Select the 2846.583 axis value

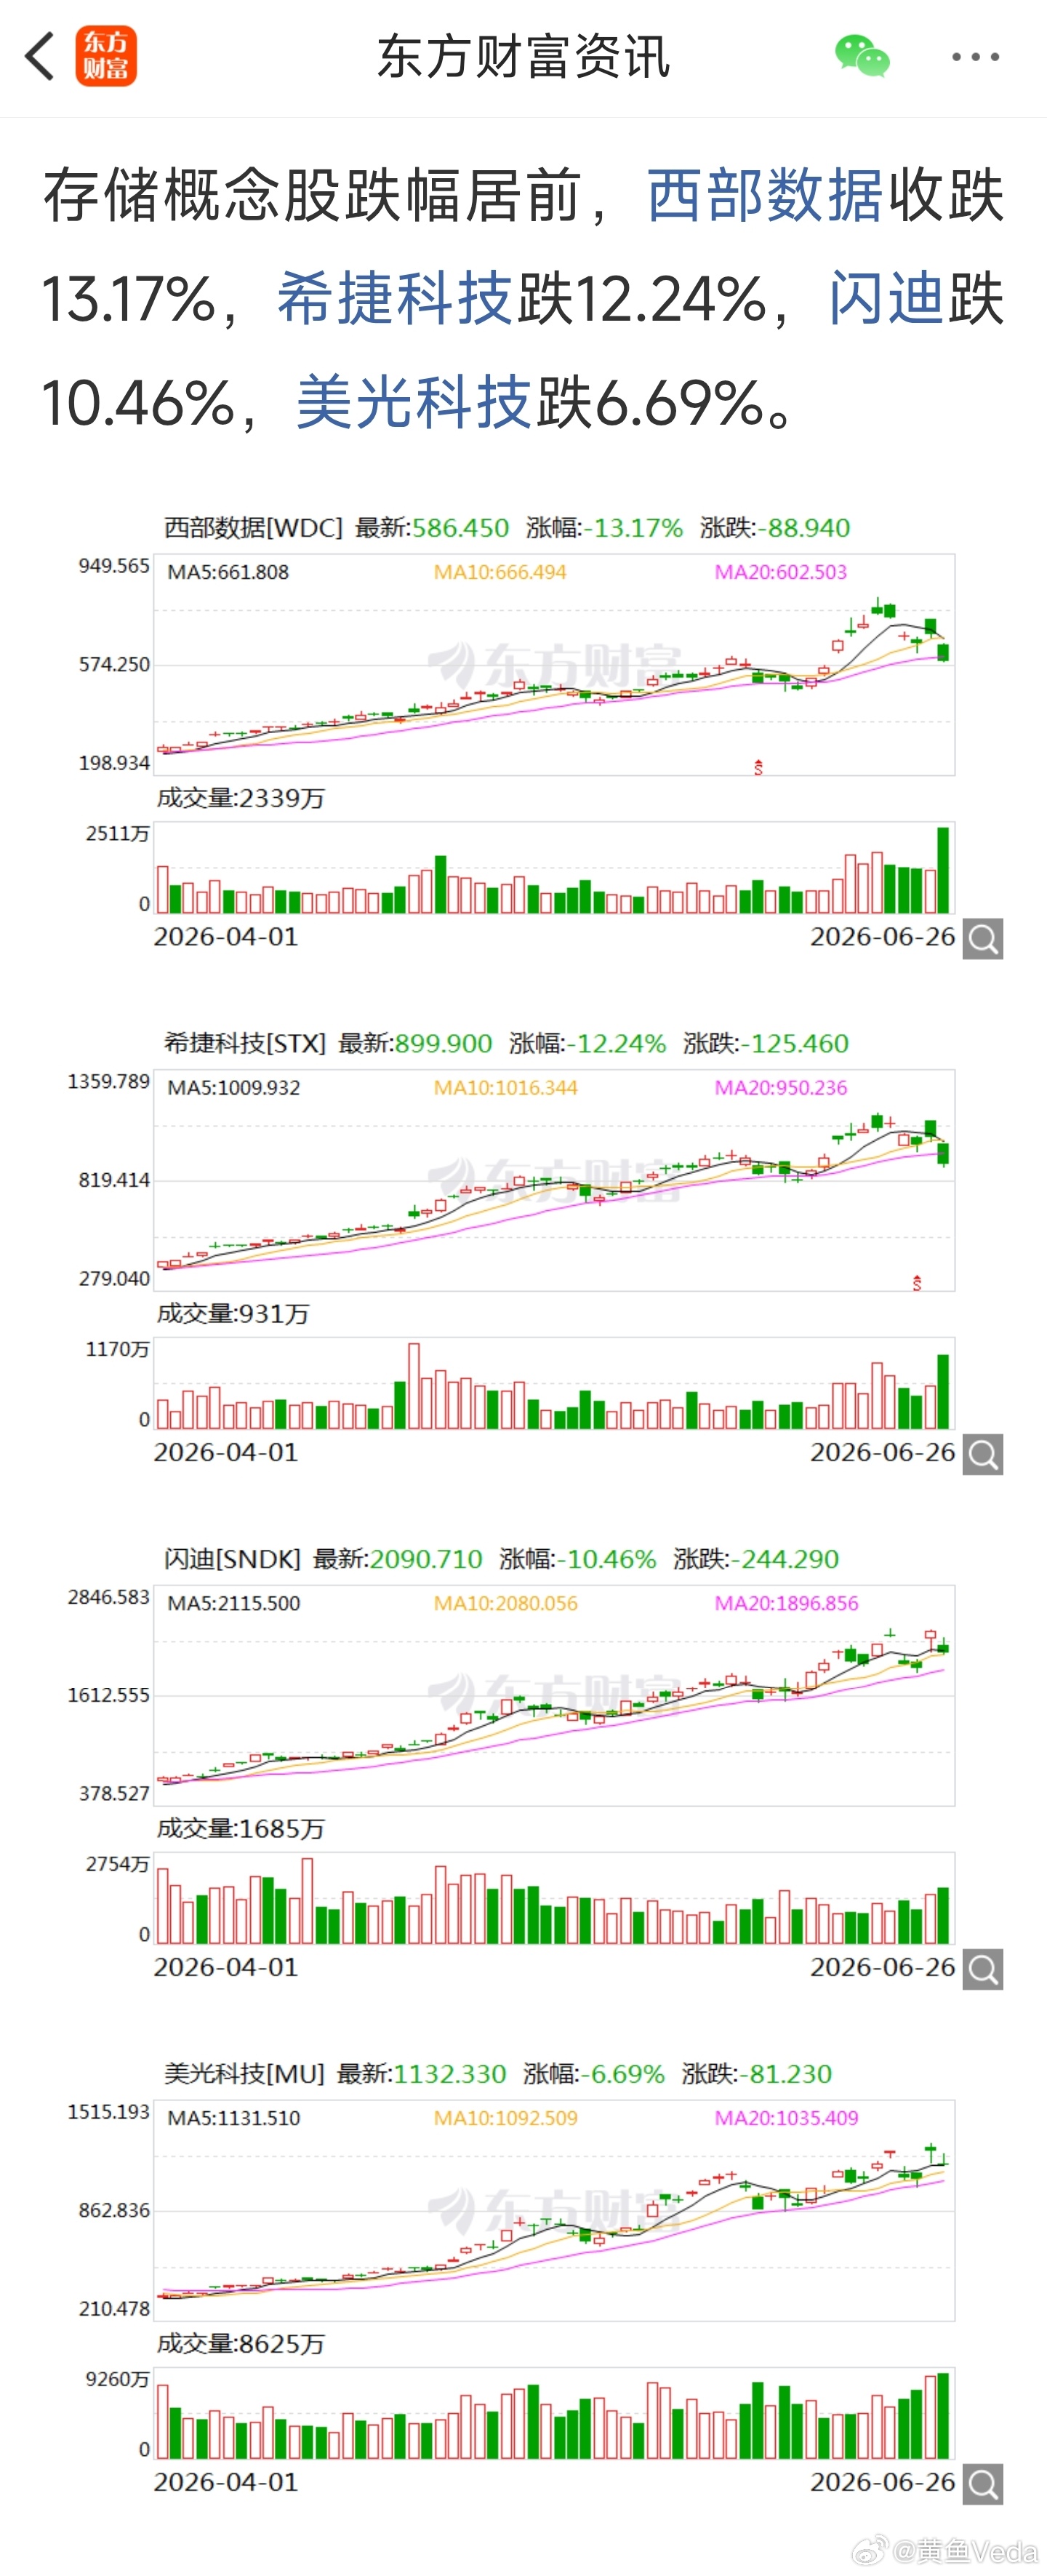(x=108, y=1597)
